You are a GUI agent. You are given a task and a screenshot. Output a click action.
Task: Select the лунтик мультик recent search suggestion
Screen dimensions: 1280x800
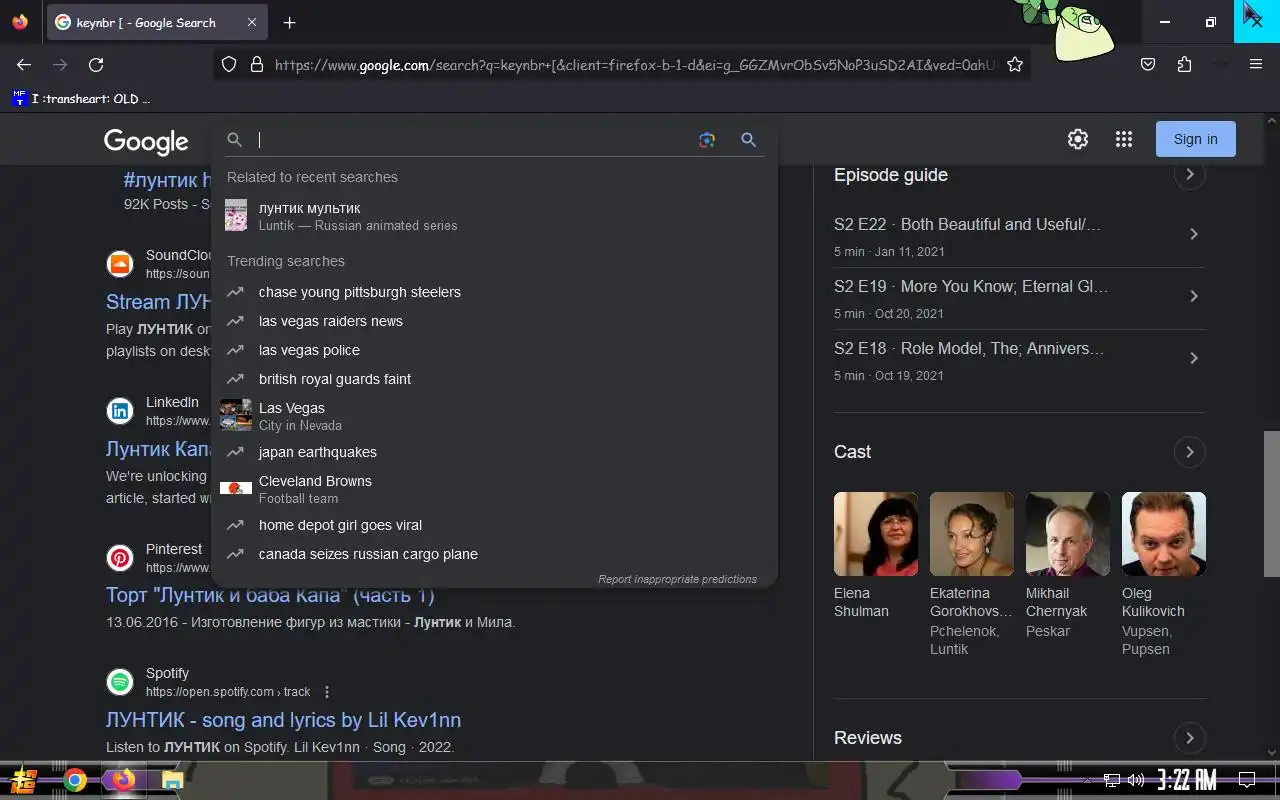click(x=494, y=215)
